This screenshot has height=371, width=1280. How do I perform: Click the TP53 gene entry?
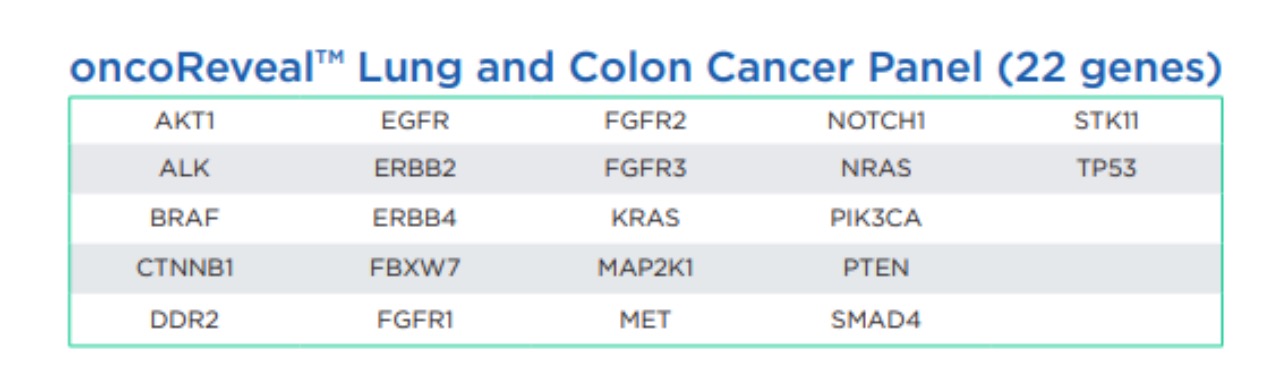1106,169
